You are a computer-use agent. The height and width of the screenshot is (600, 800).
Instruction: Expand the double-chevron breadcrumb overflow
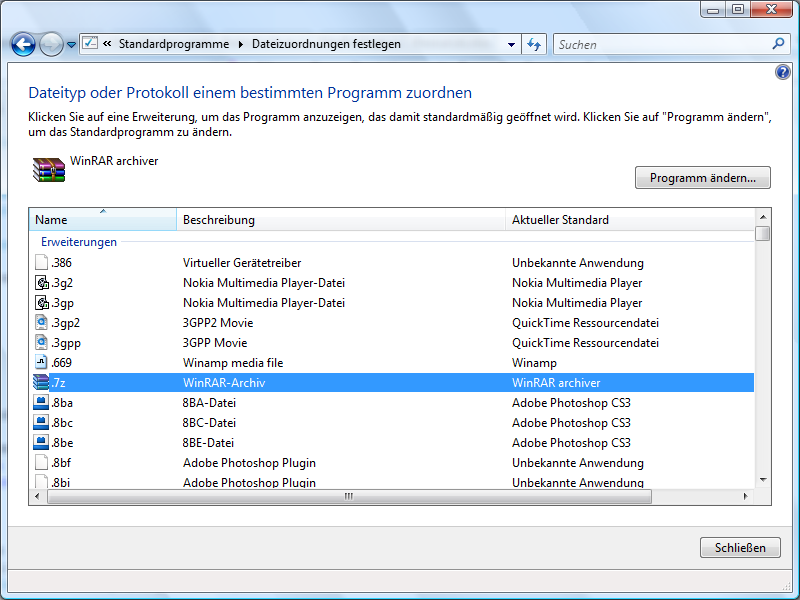point(107,44)
